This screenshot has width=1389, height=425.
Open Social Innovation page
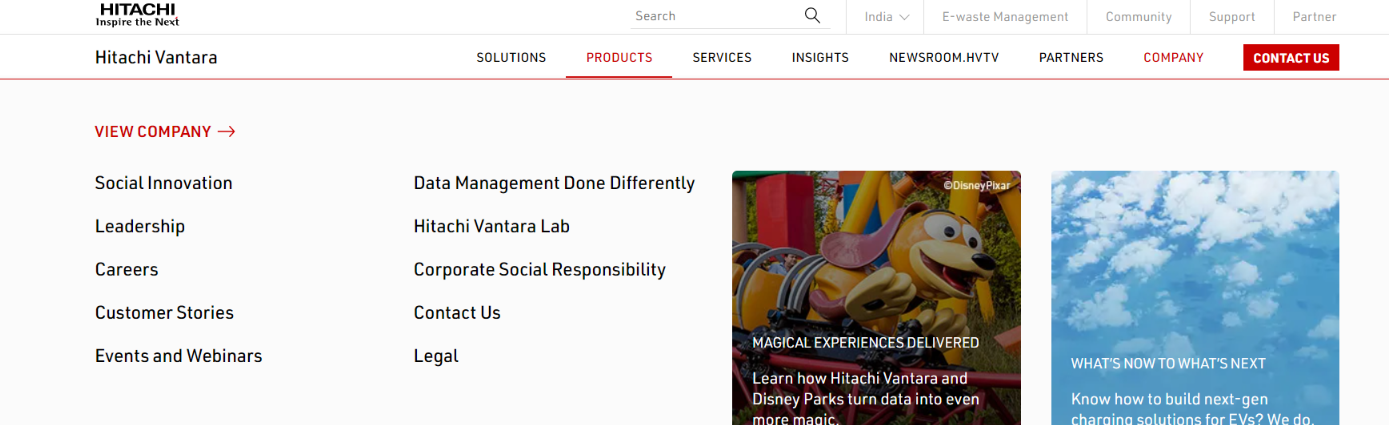tap(164, 183)
